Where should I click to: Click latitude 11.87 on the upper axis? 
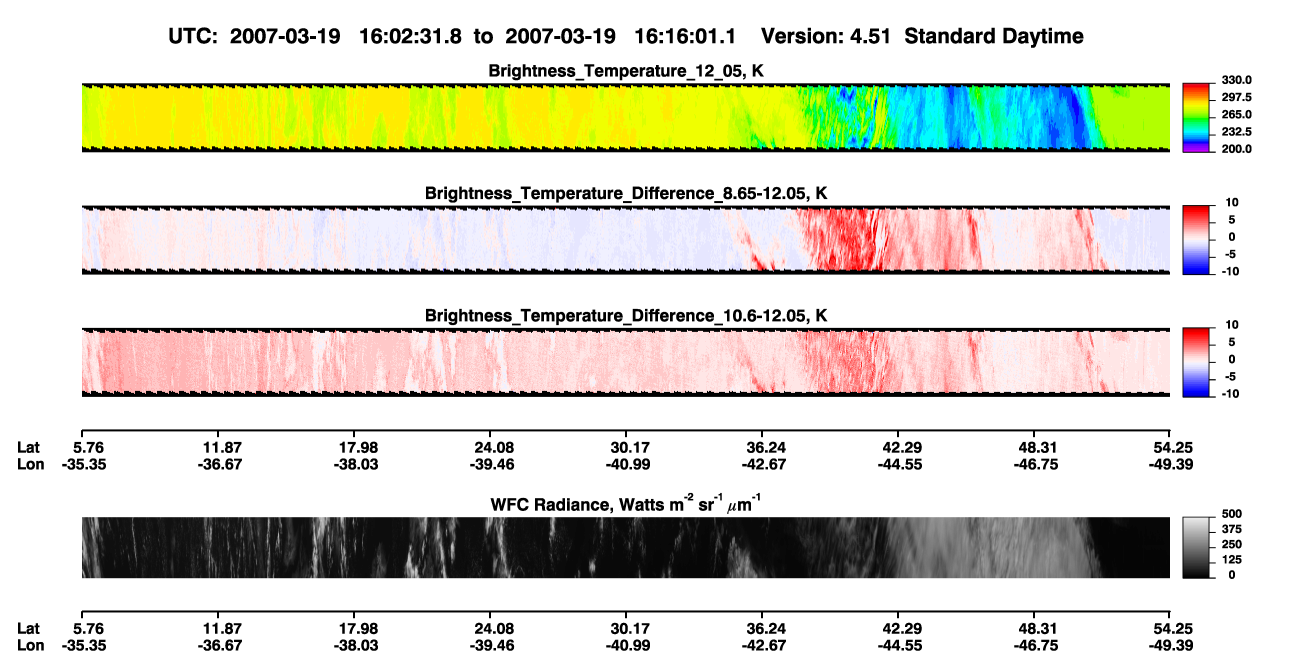tap(217, 446)
